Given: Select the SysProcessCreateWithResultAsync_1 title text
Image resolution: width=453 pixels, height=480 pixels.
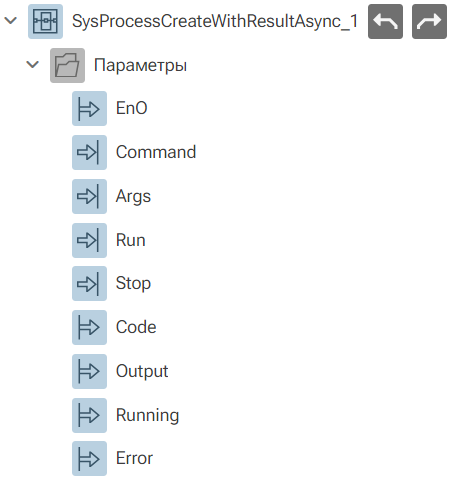Looking at the screenshot, I should (x=215, y=22).
